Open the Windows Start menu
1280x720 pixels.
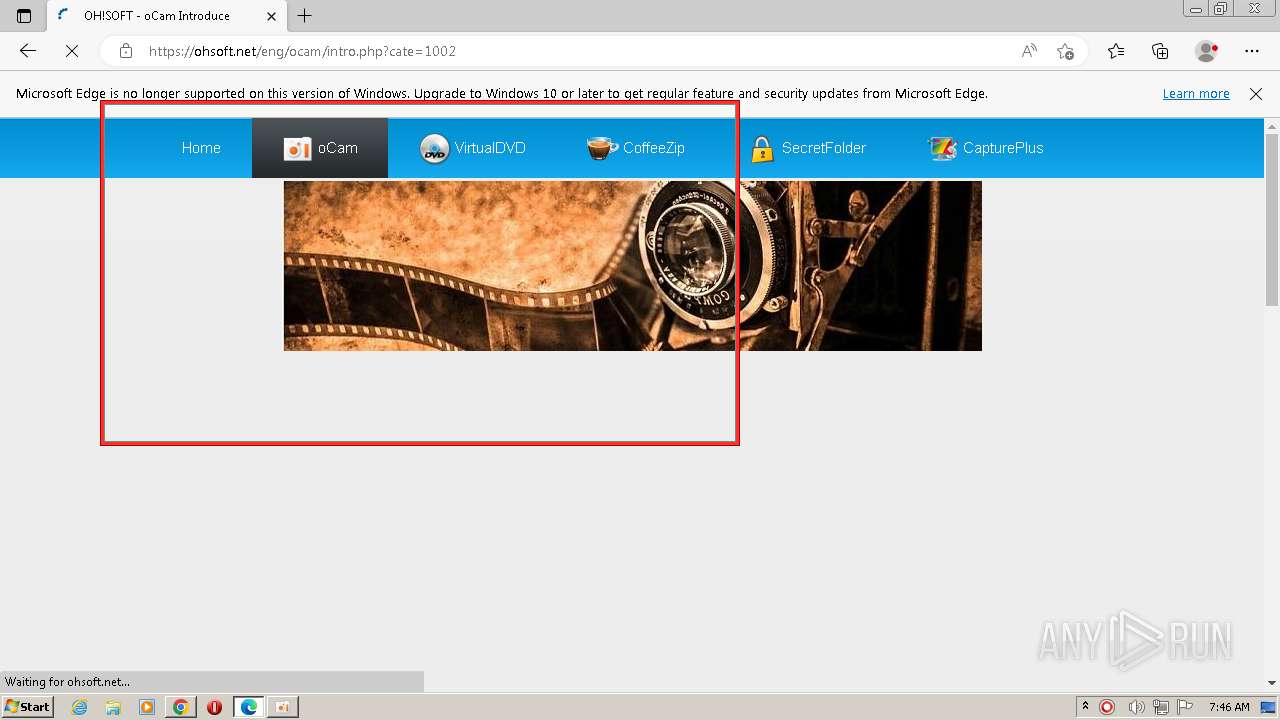27,706
